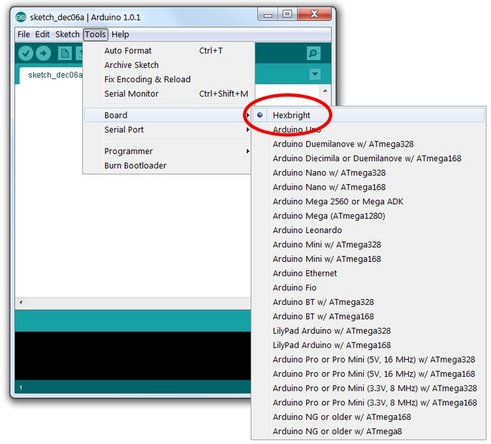Click the Arduino logo in title bar
Viewport: 491px width, 444px height.
pos(21,17)
